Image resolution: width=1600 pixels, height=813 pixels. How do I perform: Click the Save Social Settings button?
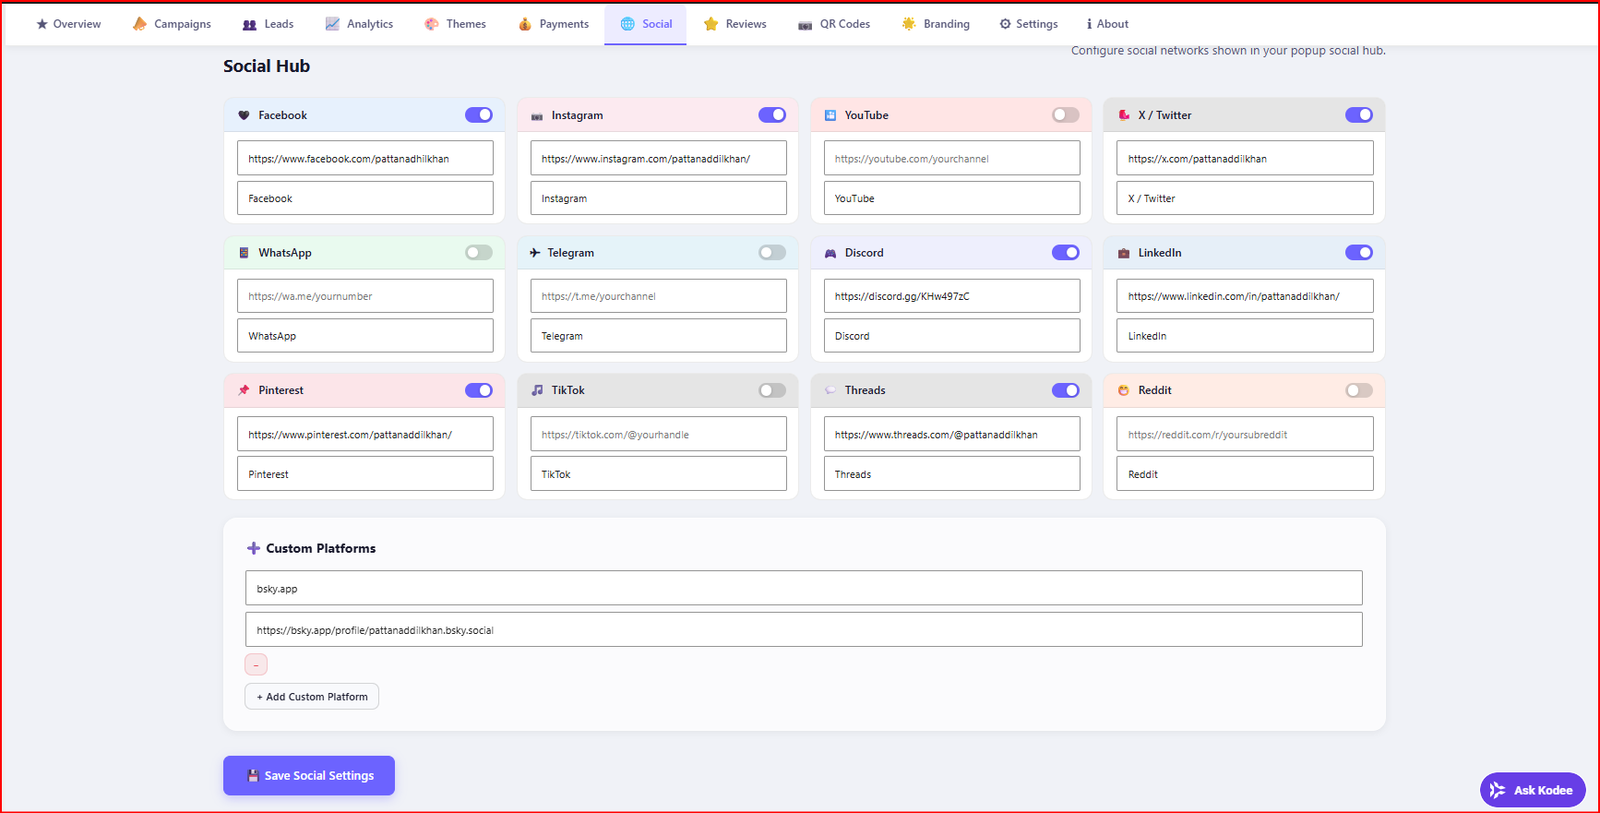(x=309, y=775)
